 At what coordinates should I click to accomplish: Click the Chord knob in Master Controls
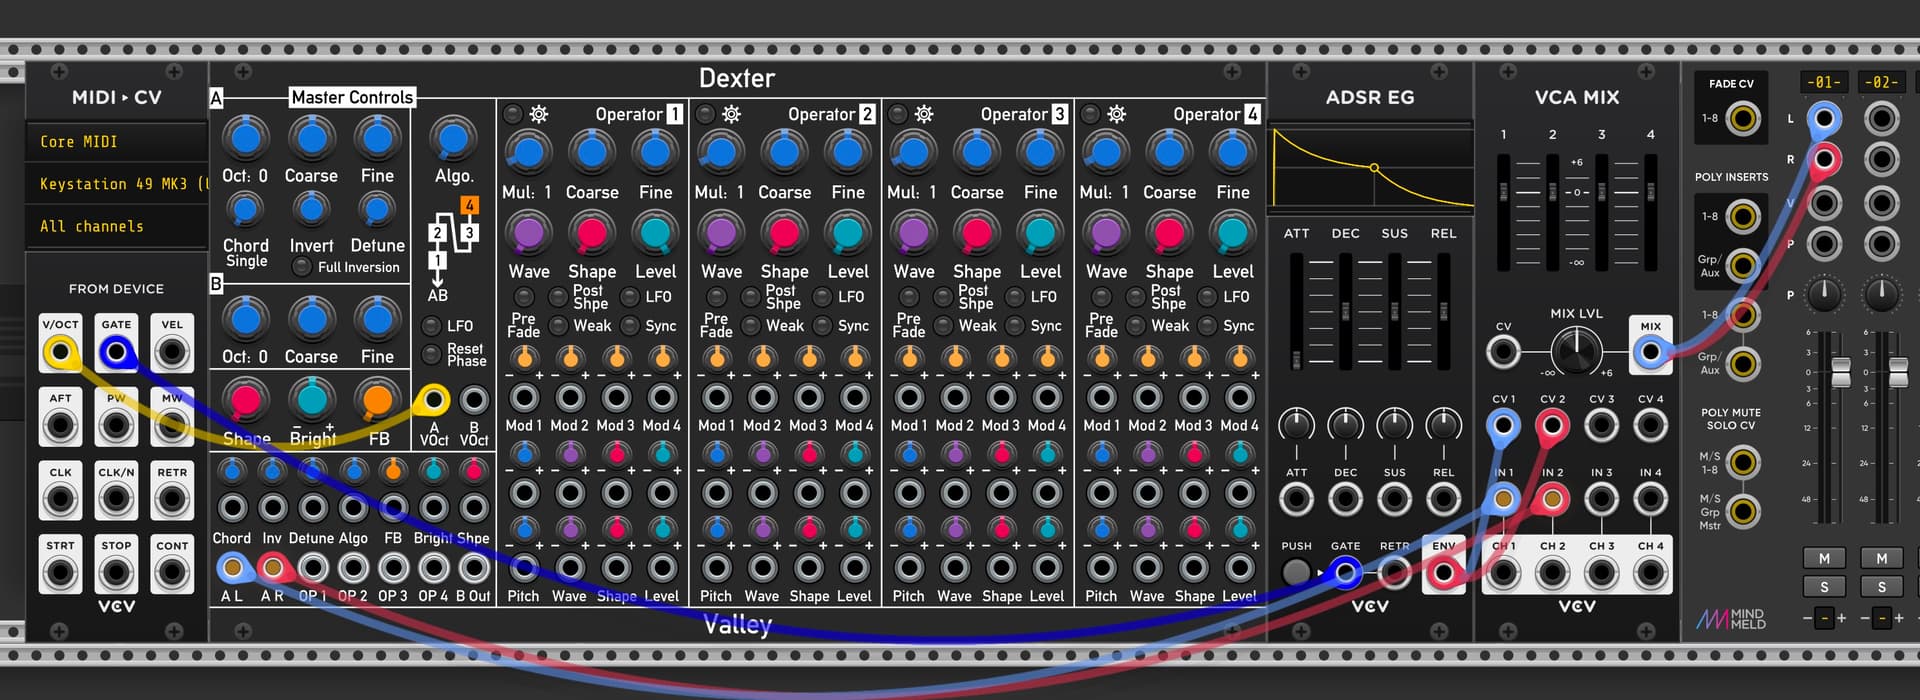point(245,209)
